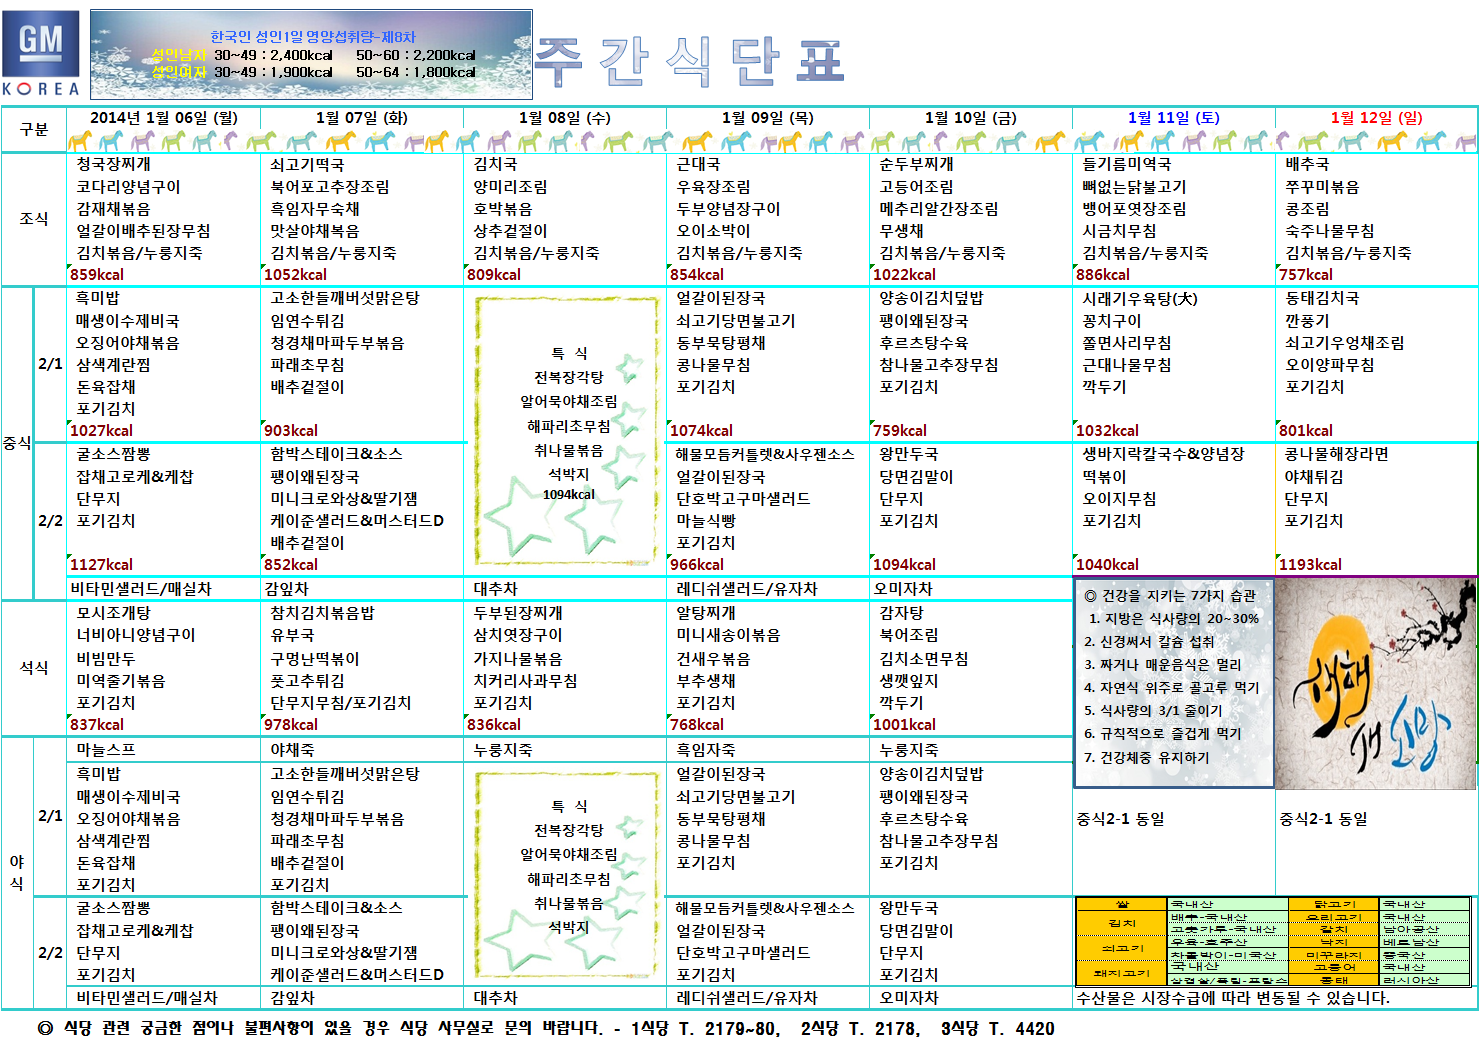Click tip 1. 지방은 식사량의 20~30%
Image resolution: width=1479 pixels, height=1040 pixels.
click(x=1174, y=619)
